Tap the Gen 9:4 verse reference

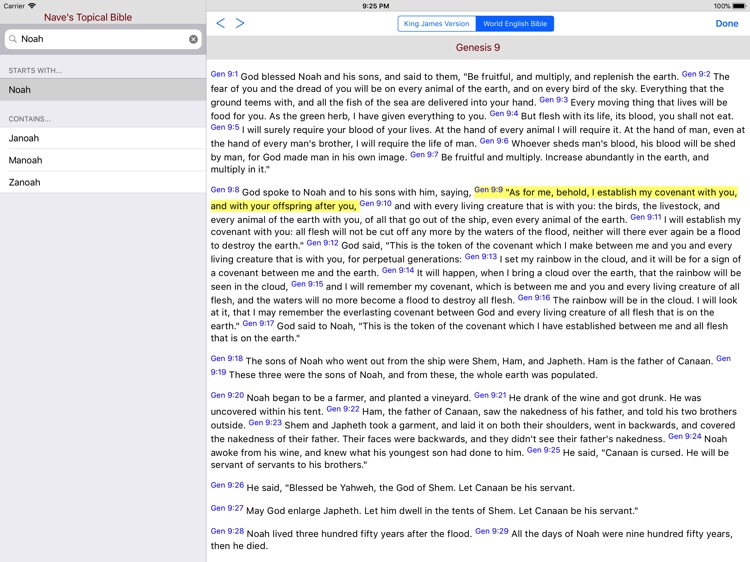pyautogui.click(x=504, y=114)
